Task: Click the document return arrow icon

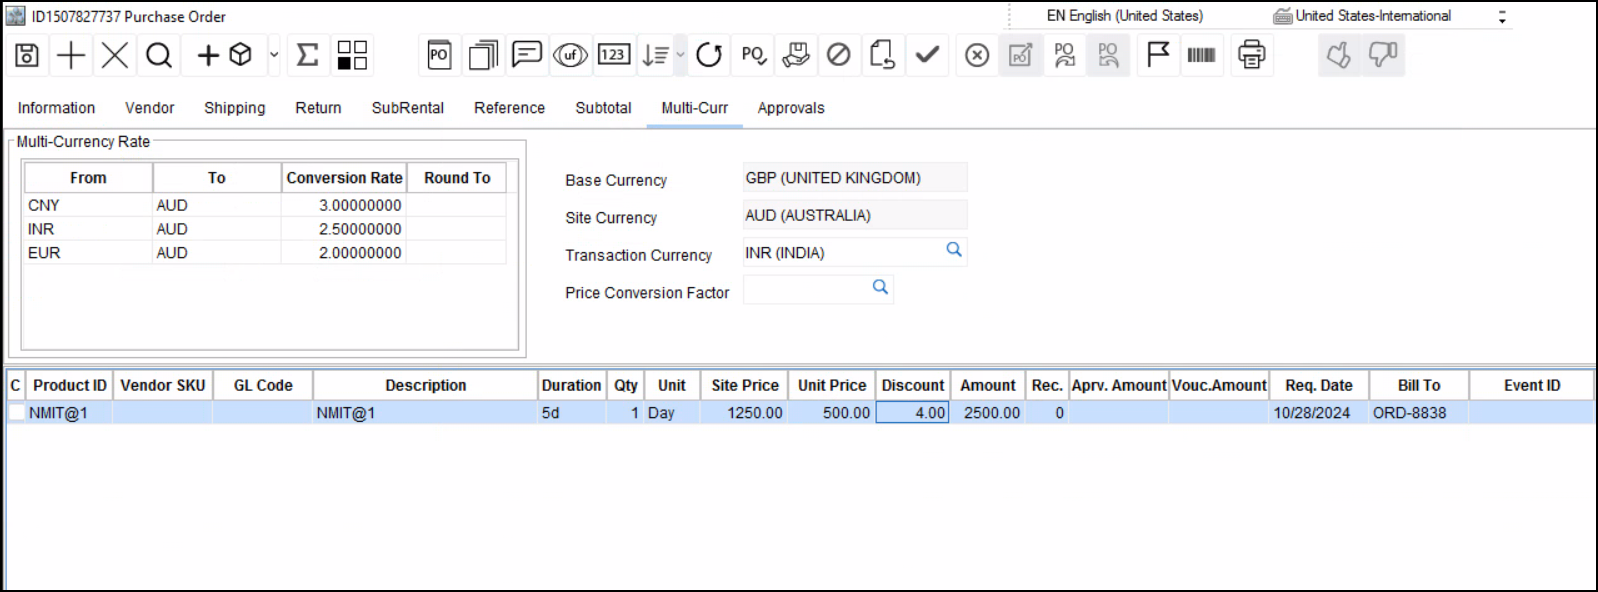Action: [x=882, y=55]
